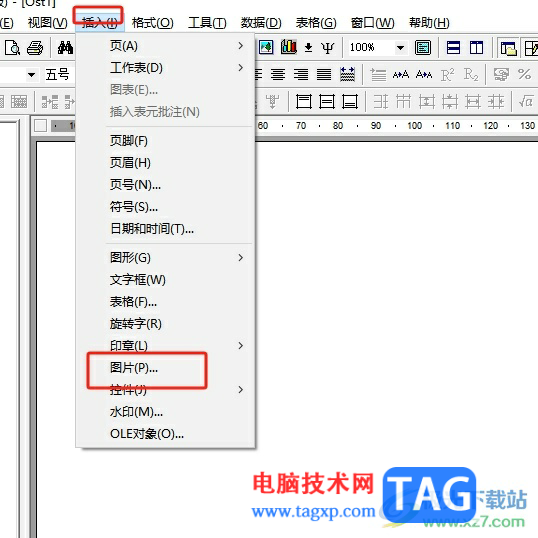Click the downward arrow with underline icon
This screenshot has height=538, width=538.
(x=308, y=48)
